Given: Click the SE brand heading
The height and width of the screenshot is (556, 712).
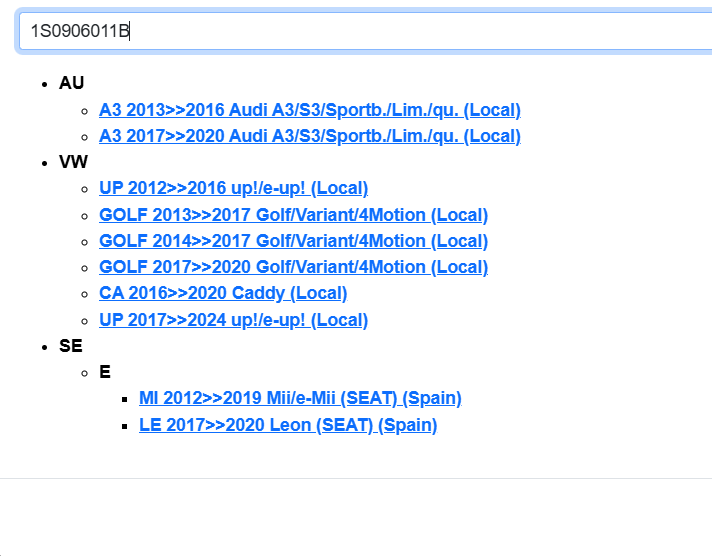Looking at the screenshot, I should [71, 346].
